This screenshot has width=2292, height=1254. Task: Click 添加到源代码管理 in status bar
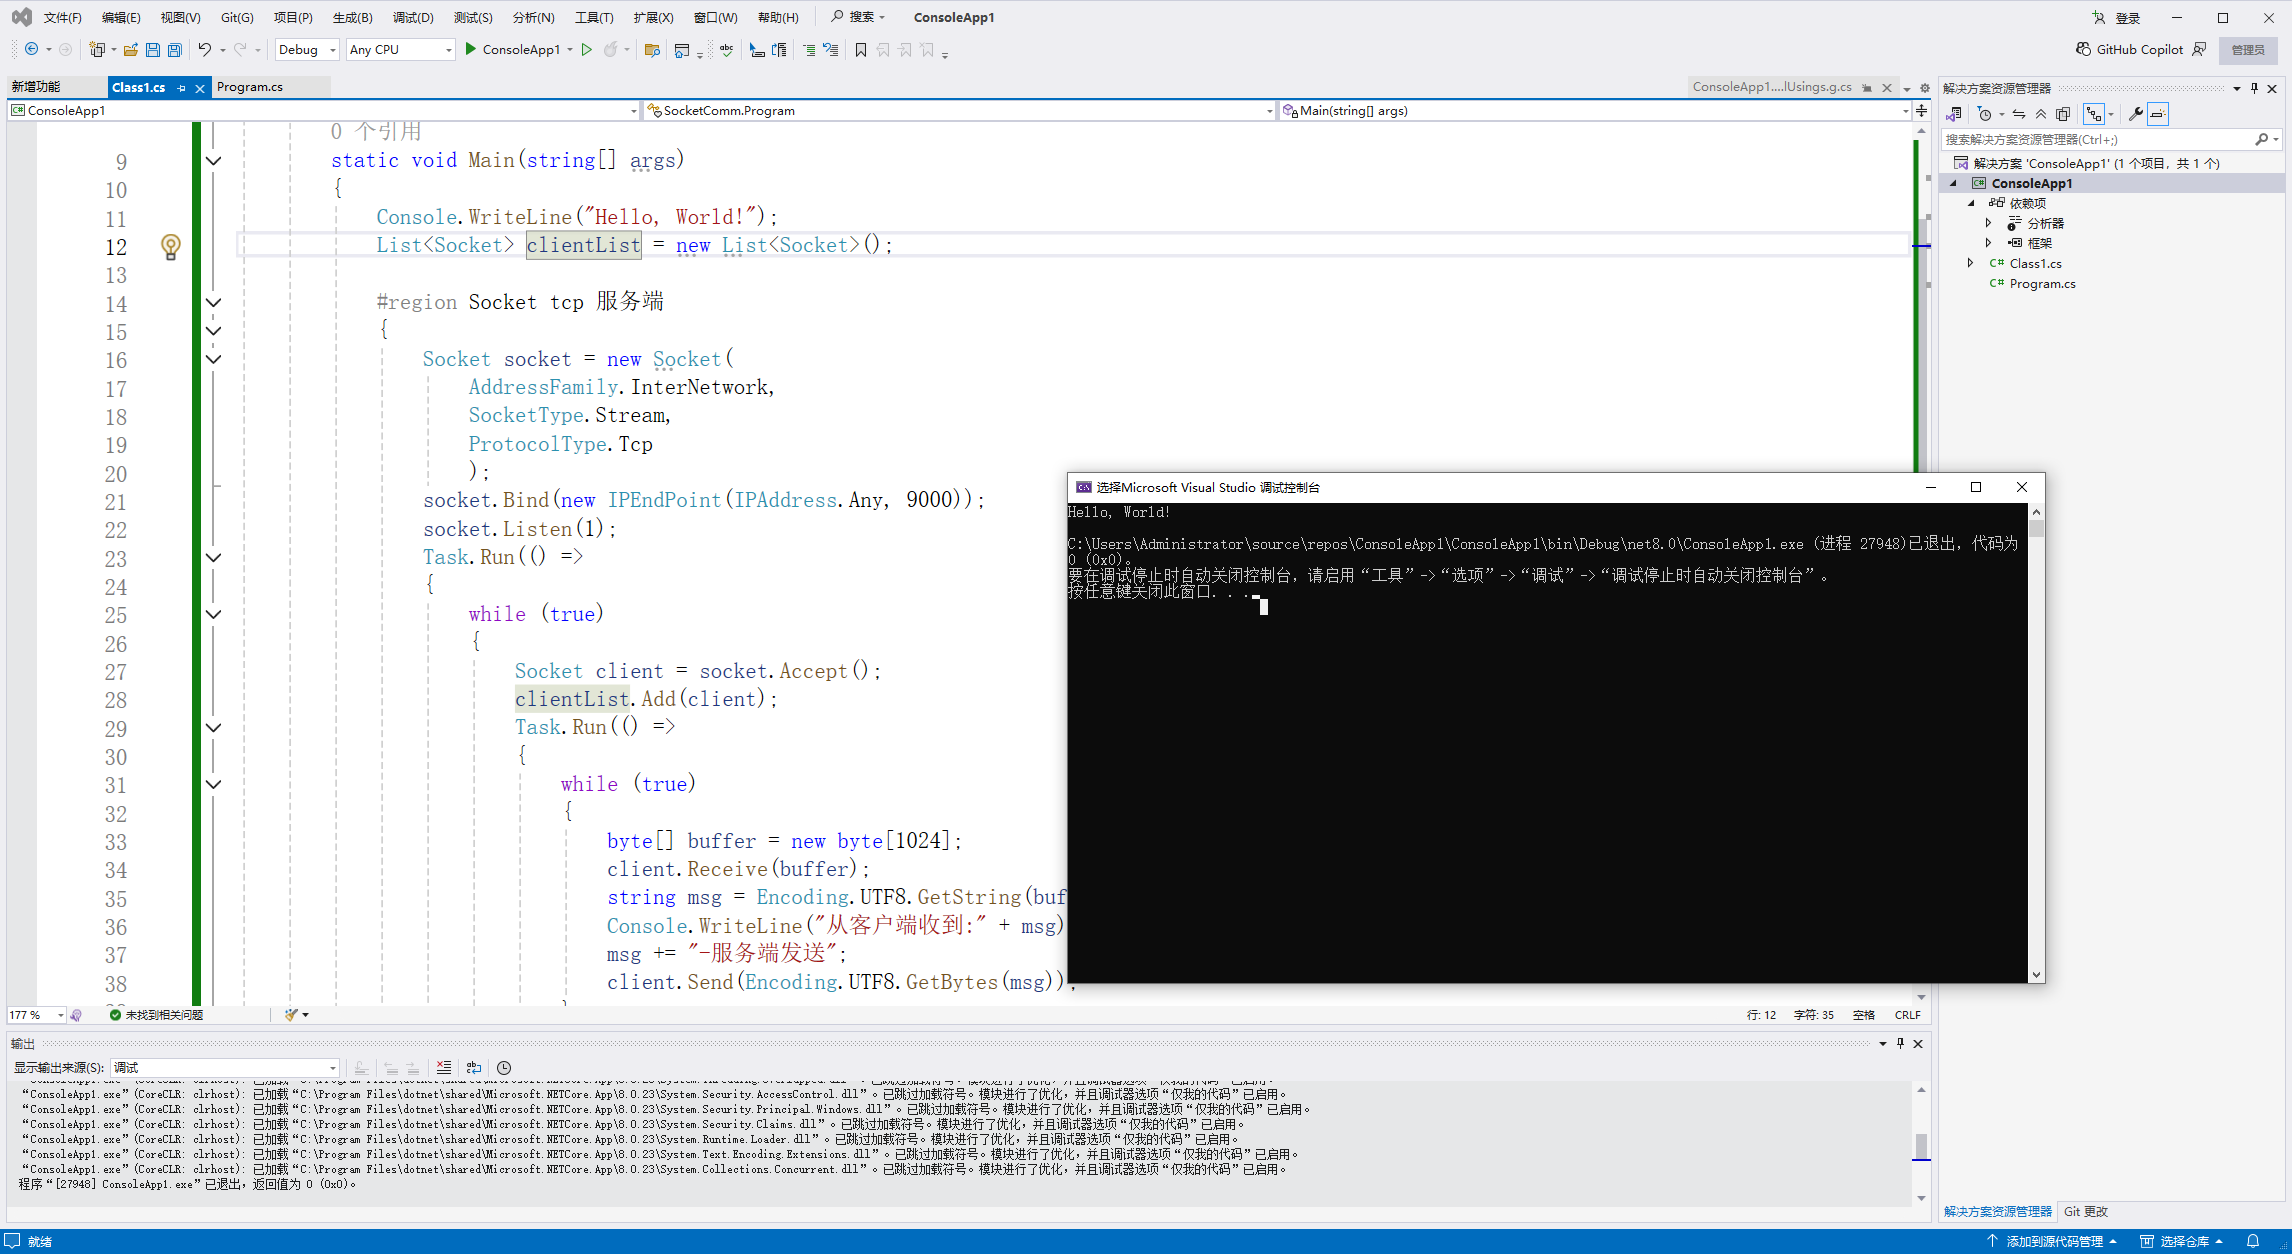[2054, 1241]
